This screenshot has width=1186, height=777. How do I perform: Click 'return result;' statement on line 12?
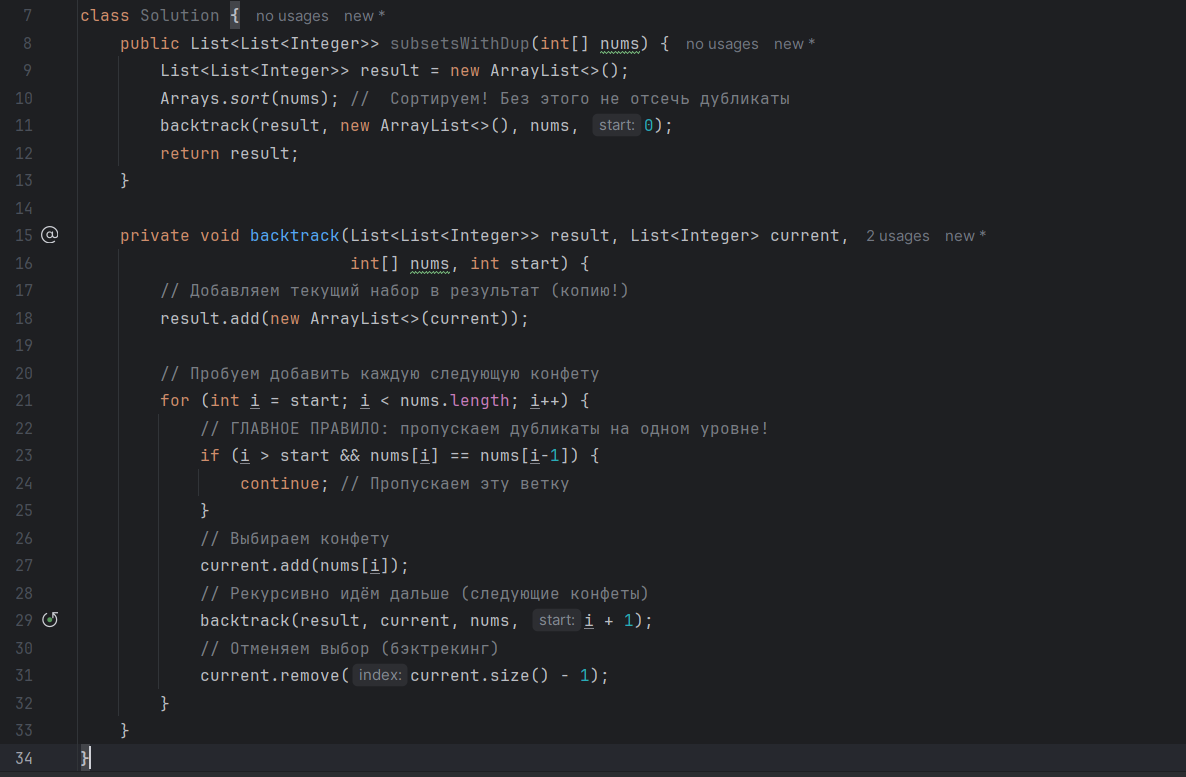229,154
